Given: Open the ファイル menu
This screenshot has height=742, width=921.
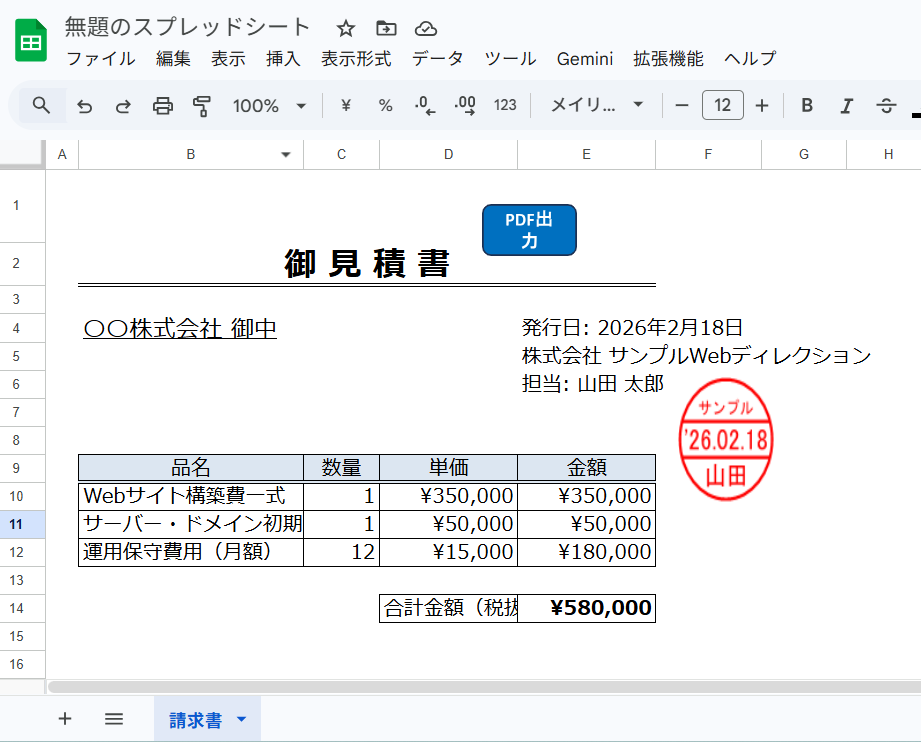Looking at the screenshot, I should (100, 59).
